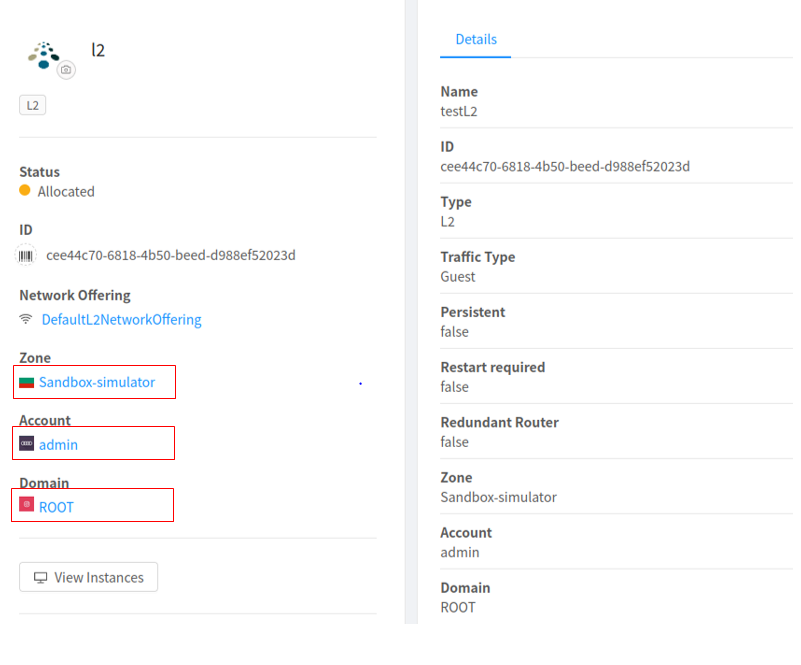Open the ROOT domain link
The height and width of the screenshot is (665, 801).
click(57, 507)
